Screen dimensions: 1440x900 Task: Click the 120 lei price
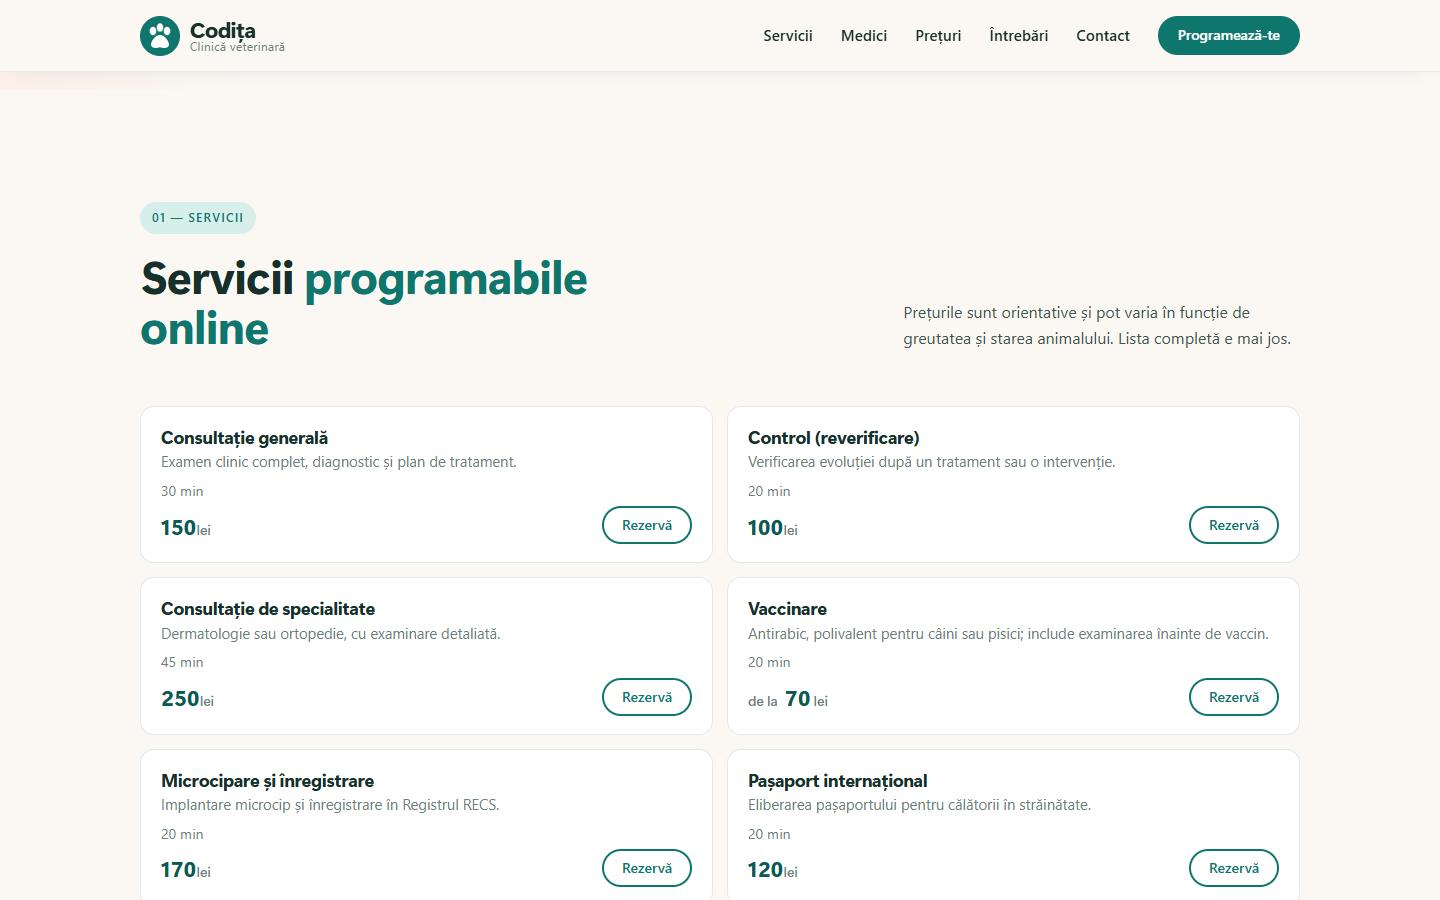click(773, 870)
